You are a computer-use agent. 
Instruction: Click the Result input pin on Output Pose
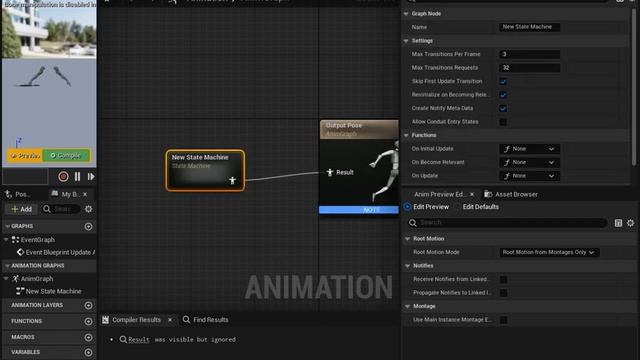(x=330, y=172)
